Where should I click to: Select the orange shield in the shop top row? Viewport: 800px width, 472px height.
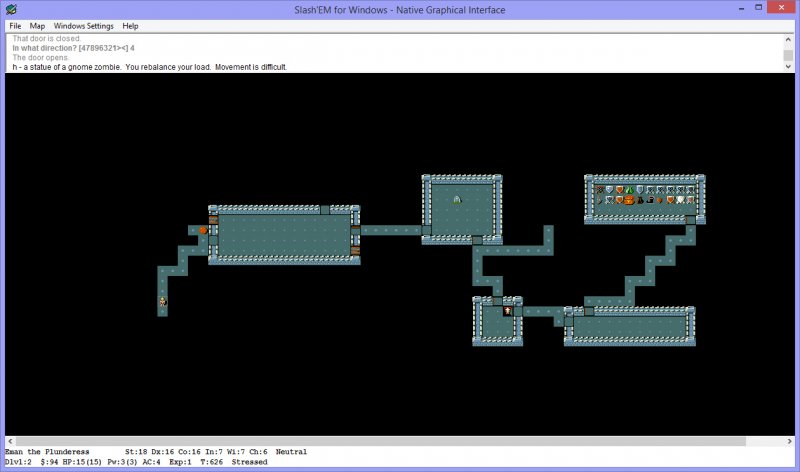619,189
